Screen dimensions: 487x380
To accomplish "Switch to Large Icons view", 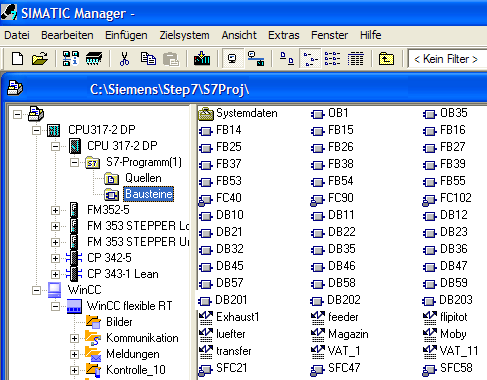I will coord(286,59).
